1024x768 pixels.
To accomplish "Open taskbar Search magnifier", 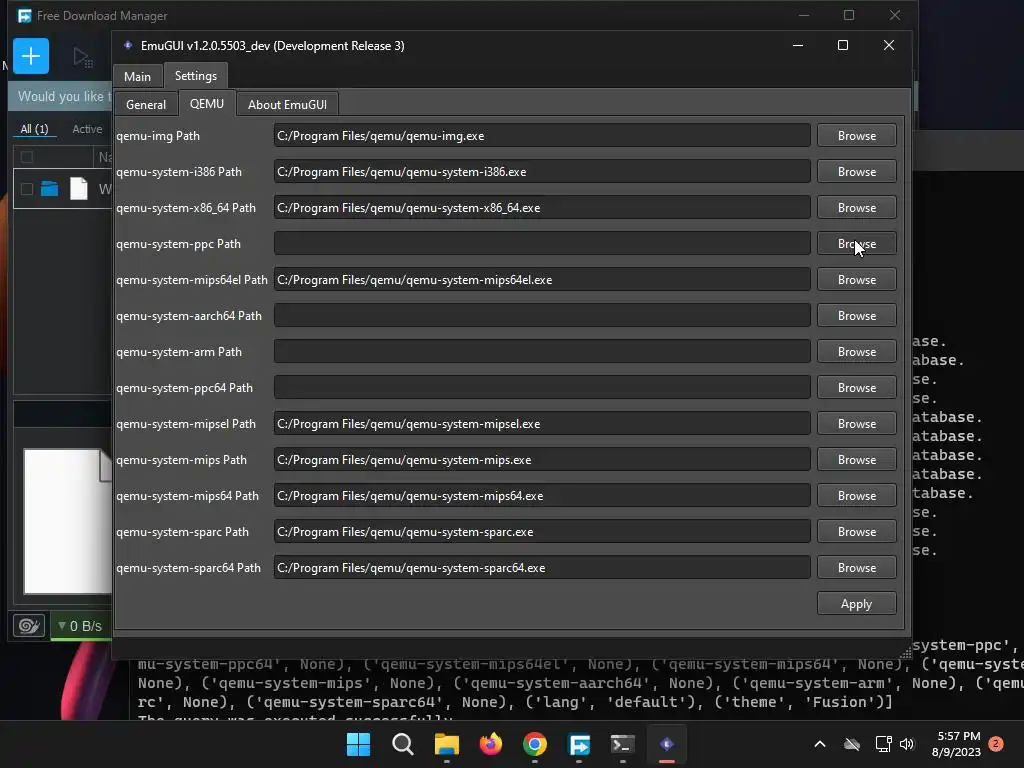I will [403, 744].
